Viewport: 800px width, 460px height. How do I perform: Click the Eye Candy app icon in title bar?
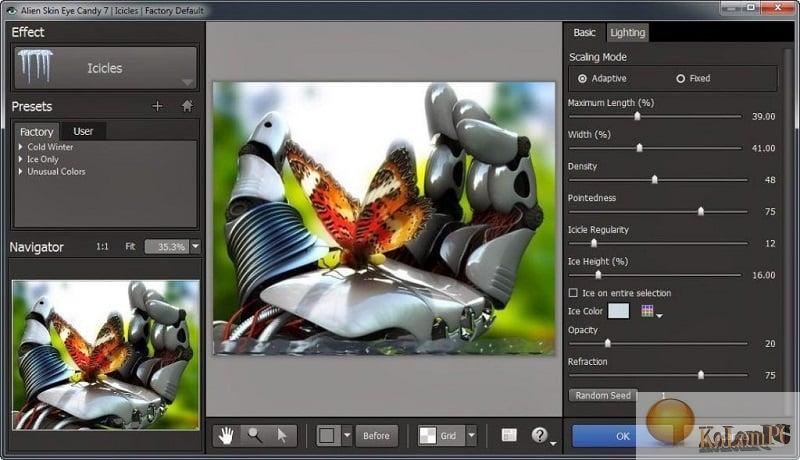pos(11,10)
